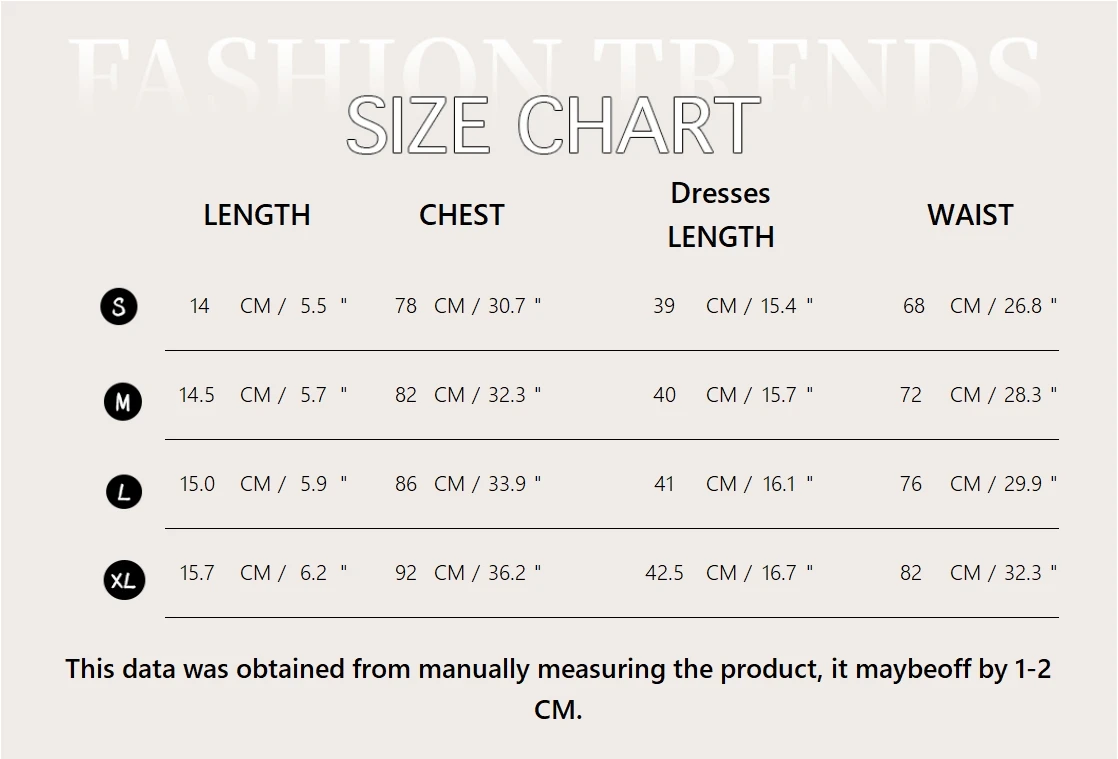1118x759 pixels.
Task: Click the size S chest value 78
Action: click(x=406, y=306)
